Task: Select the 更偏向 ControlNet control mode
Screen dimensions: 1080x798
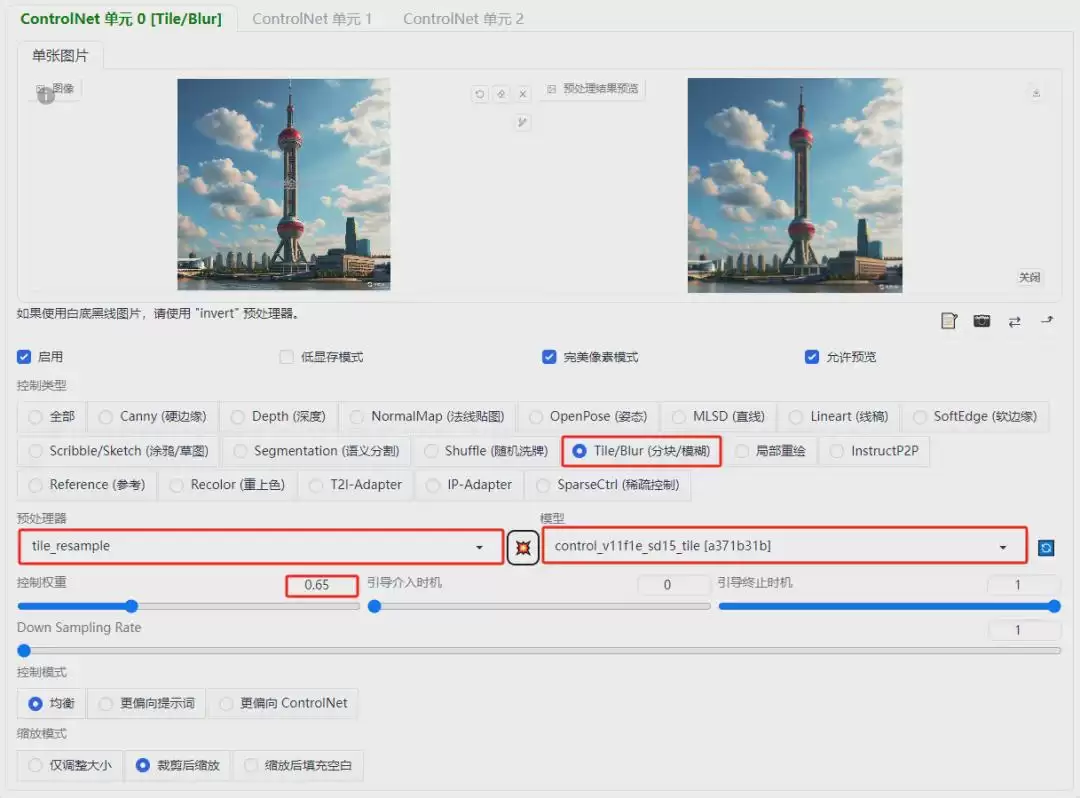Action: point(283,704)
